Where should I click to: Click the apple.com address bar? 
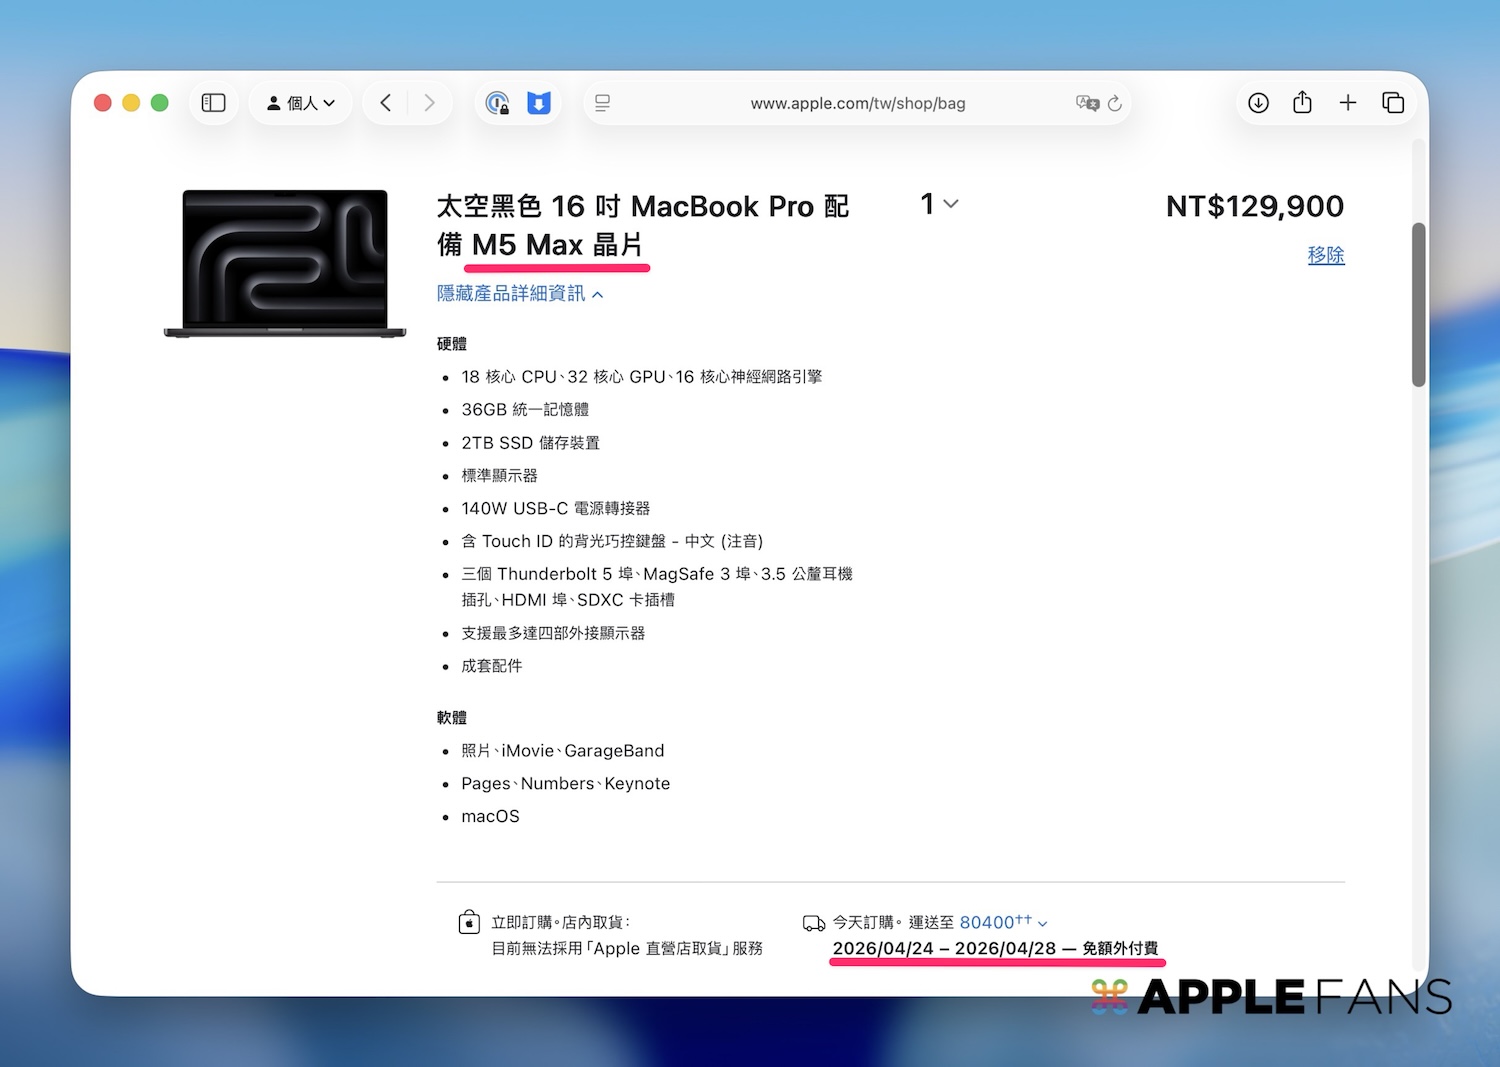click(857, 103)
